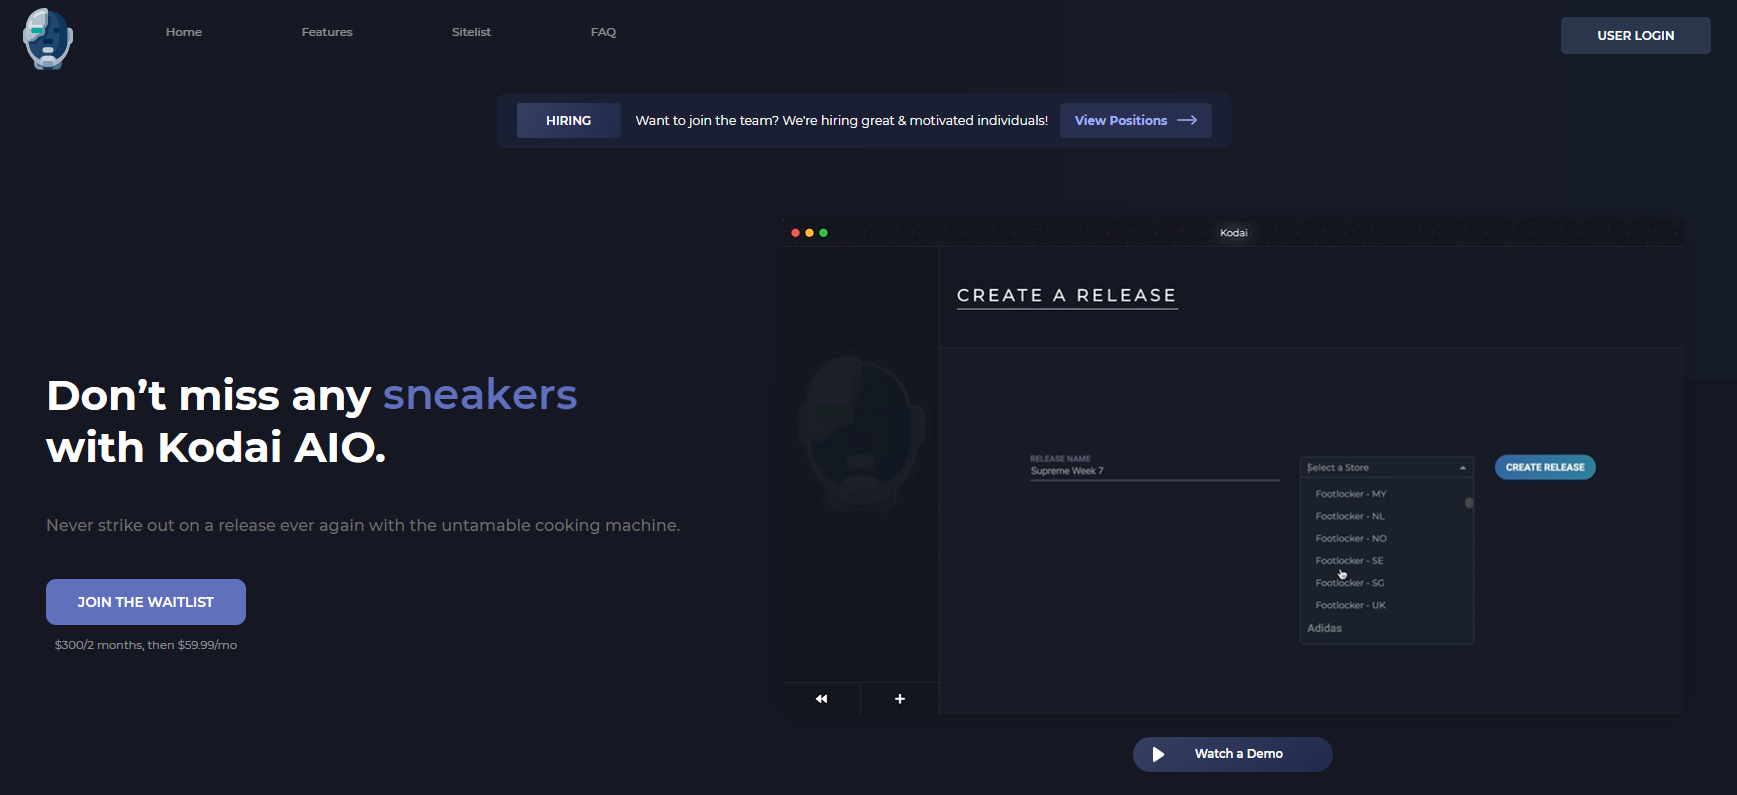This screenshot has height=795, width=1737.
Task: Click the plus icon in demo sidebar
Action: coord(900,699)
